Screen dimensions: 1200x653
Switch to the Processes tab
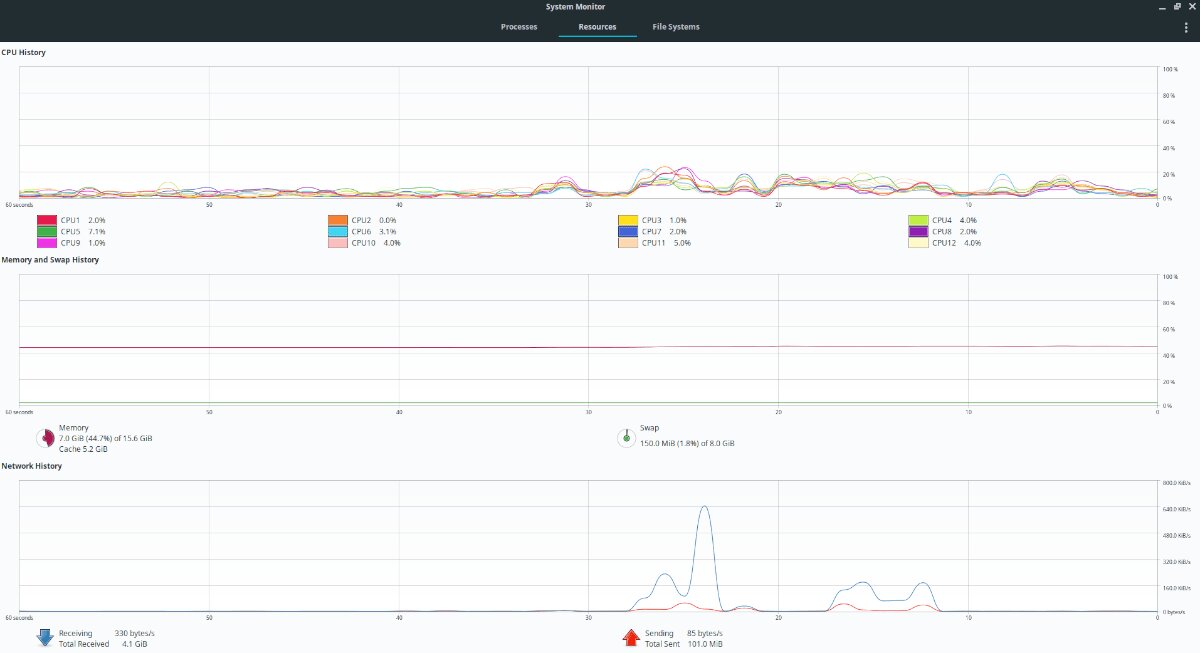coord(518,27)
